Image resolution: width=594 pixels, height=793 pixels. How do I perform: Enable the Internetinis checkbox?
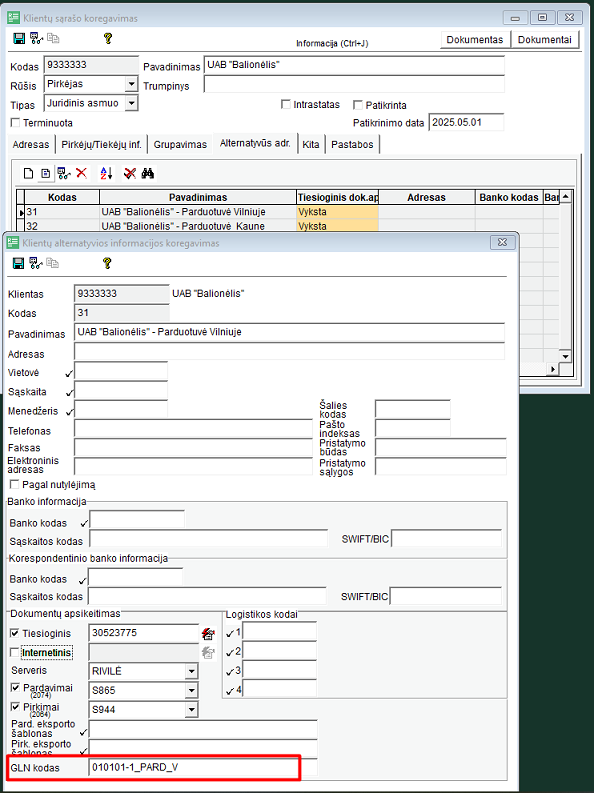coord(15,652)
